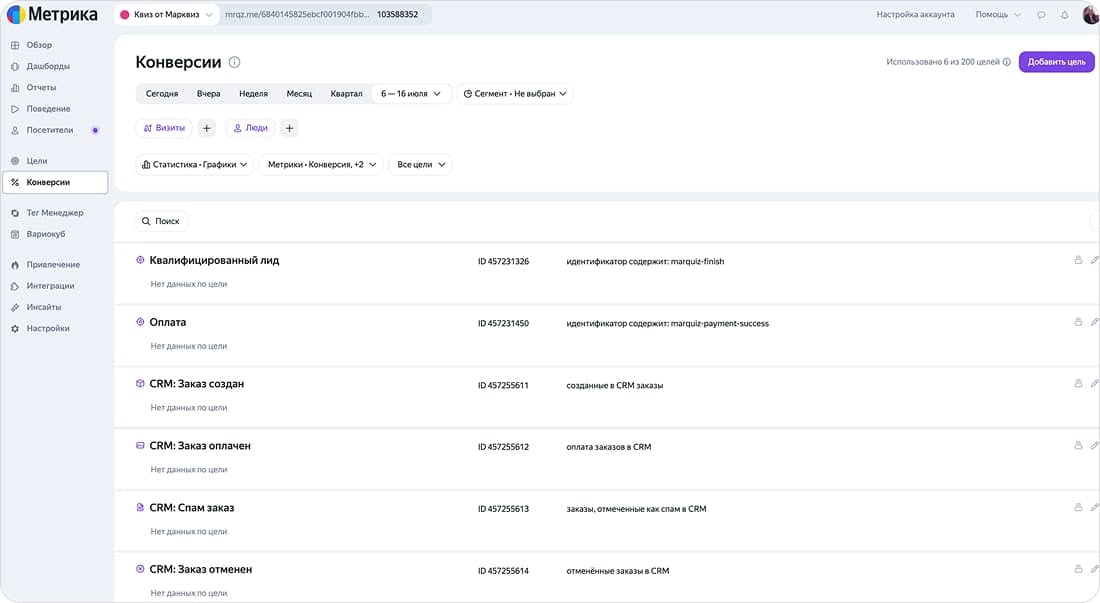
Task: Select the Месяц period
Action: [x=299, y=93]
